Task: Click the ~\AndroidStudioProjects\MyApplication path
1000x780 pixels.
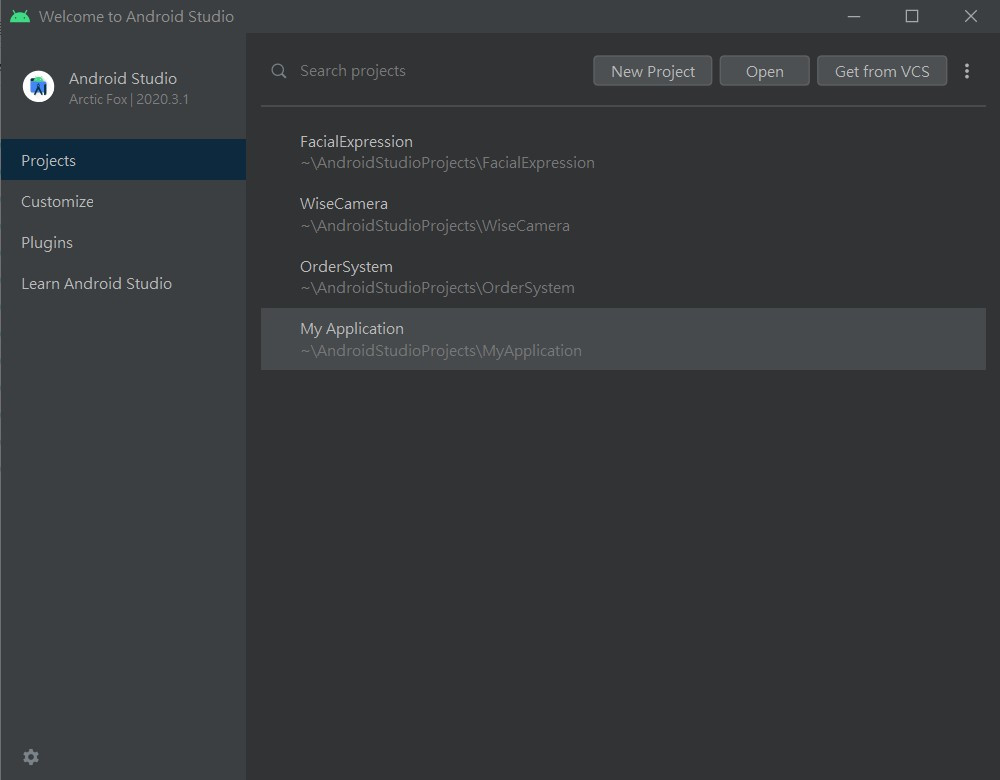Action: pos(441,351)
